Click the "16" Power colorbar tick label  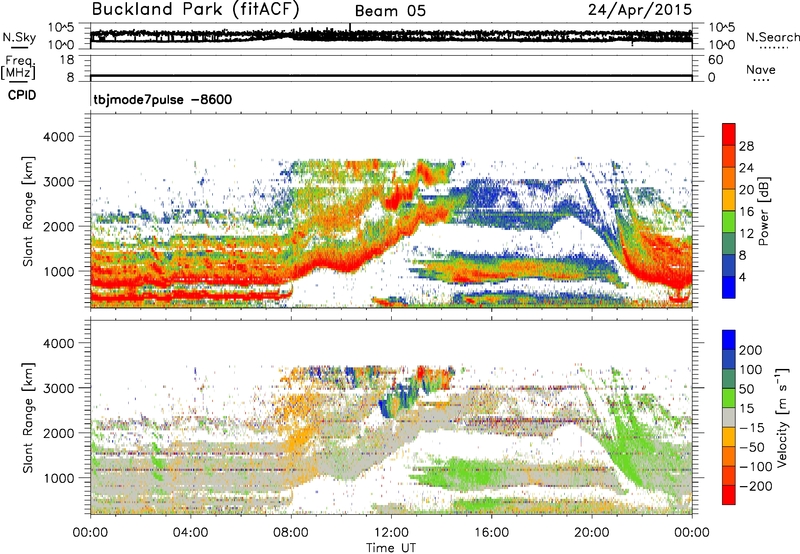(x=746, y=211)
